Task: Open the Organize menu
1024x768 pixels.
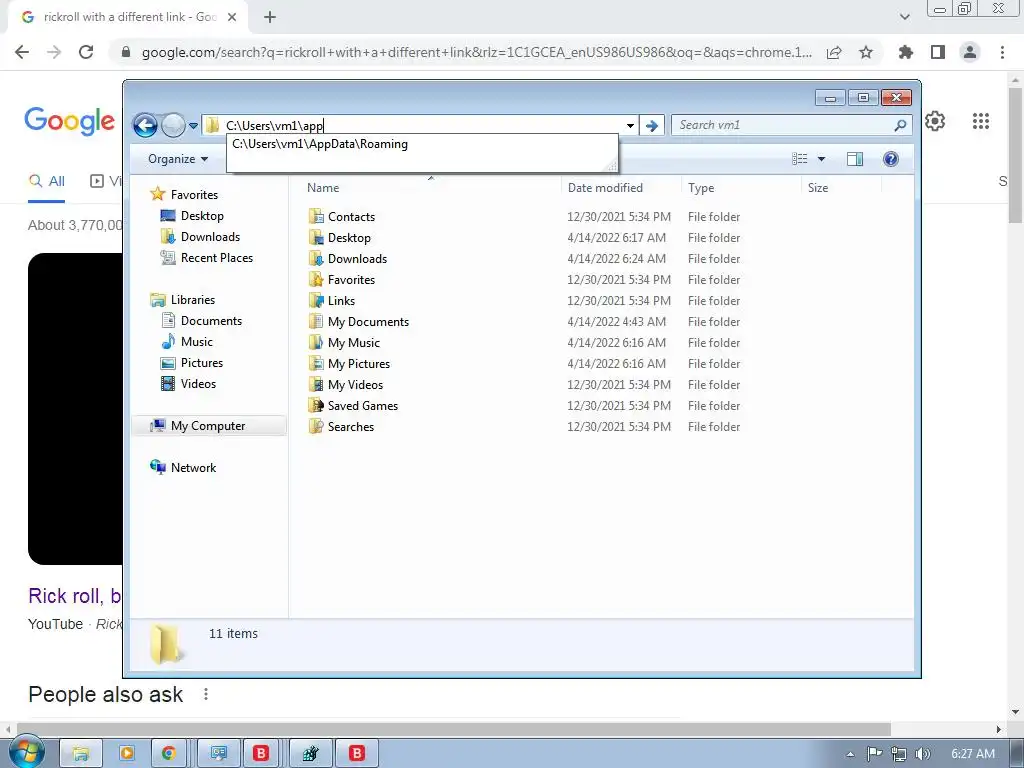Action: tap(178, 159)
